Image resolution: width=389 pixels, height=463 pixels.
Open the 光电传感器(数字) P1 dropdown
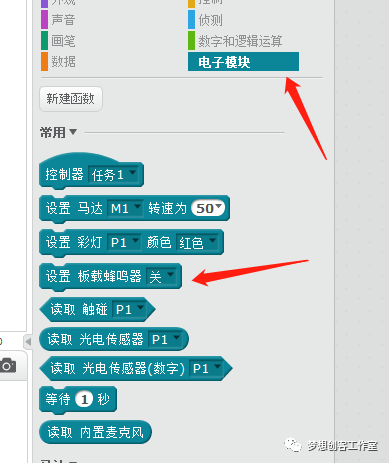[206, 368]
